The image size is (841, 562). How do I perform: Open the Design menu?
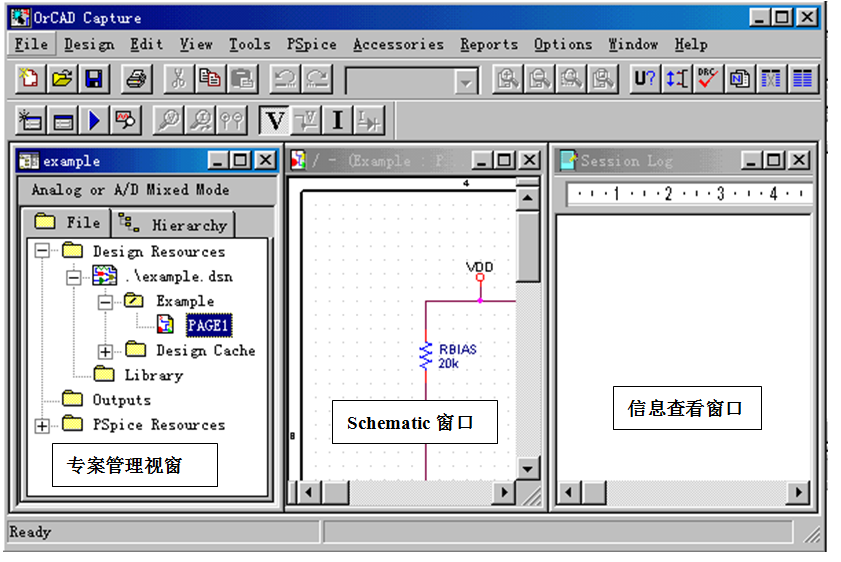[89, 44]
